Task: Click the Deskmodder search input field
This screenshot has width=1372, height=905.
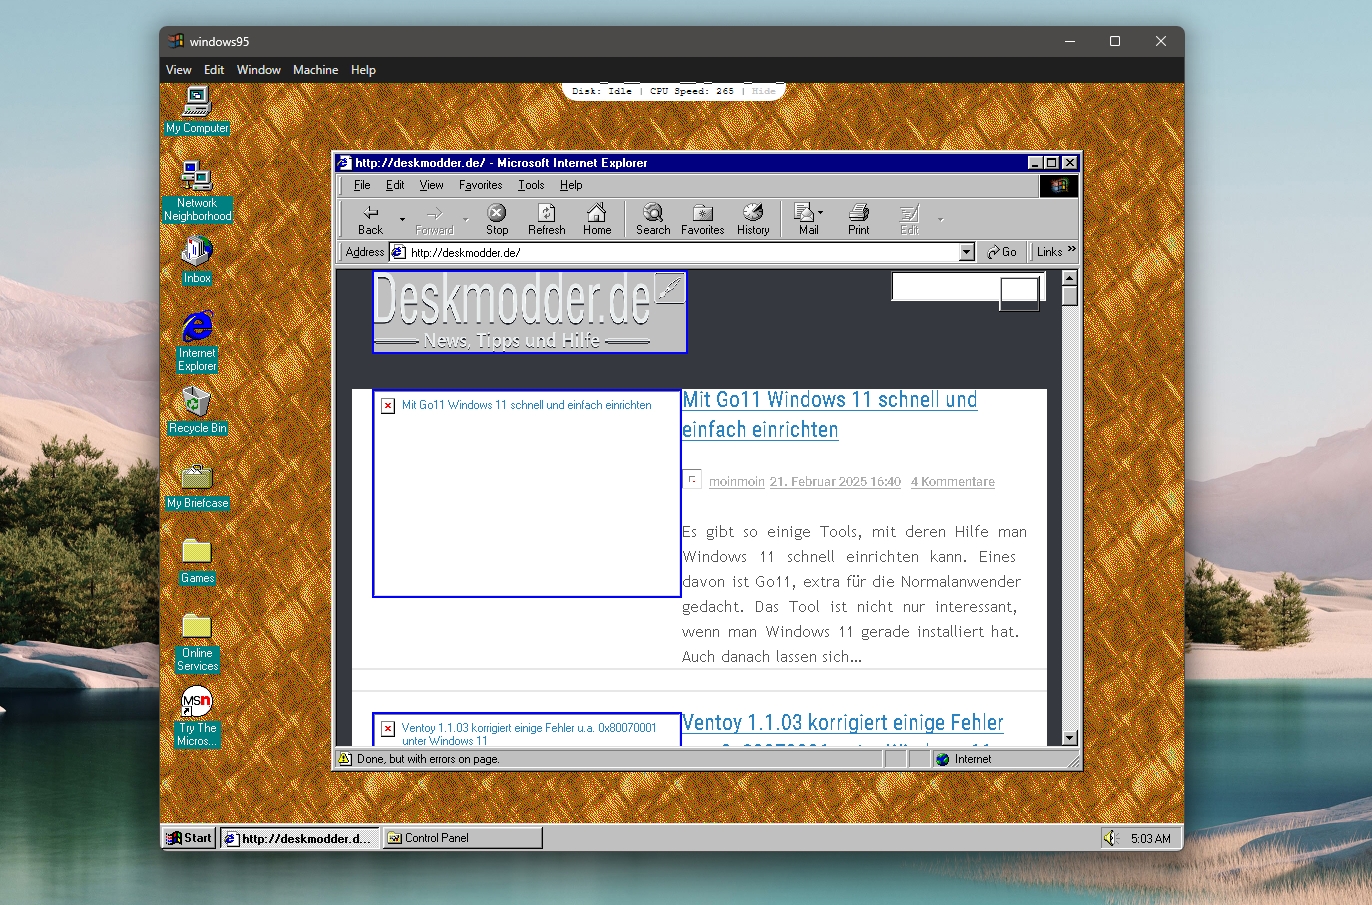Action: coord(945,287)
